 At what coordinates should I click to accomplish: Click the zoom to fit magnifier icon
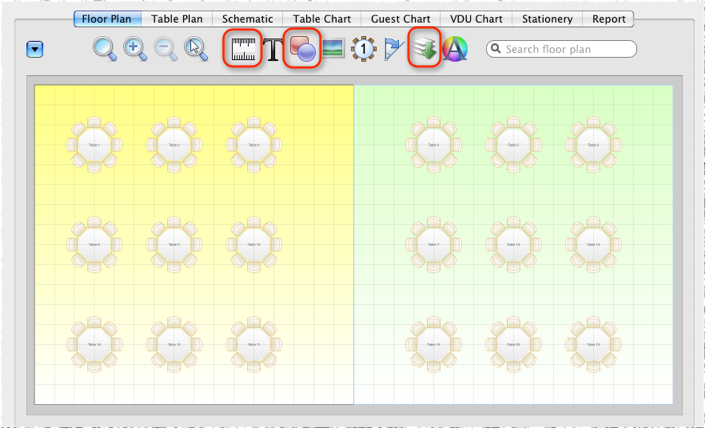click(105, 49)
